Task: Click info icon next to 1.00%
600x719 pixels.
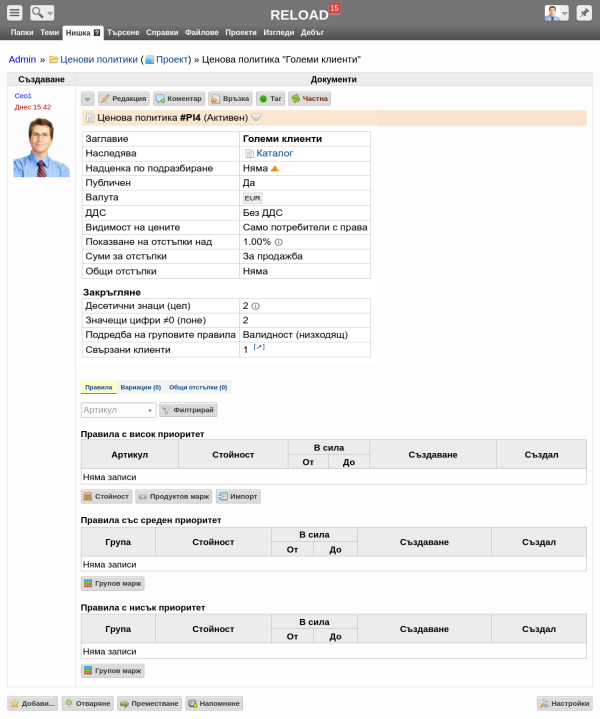Action: point(278,242)
